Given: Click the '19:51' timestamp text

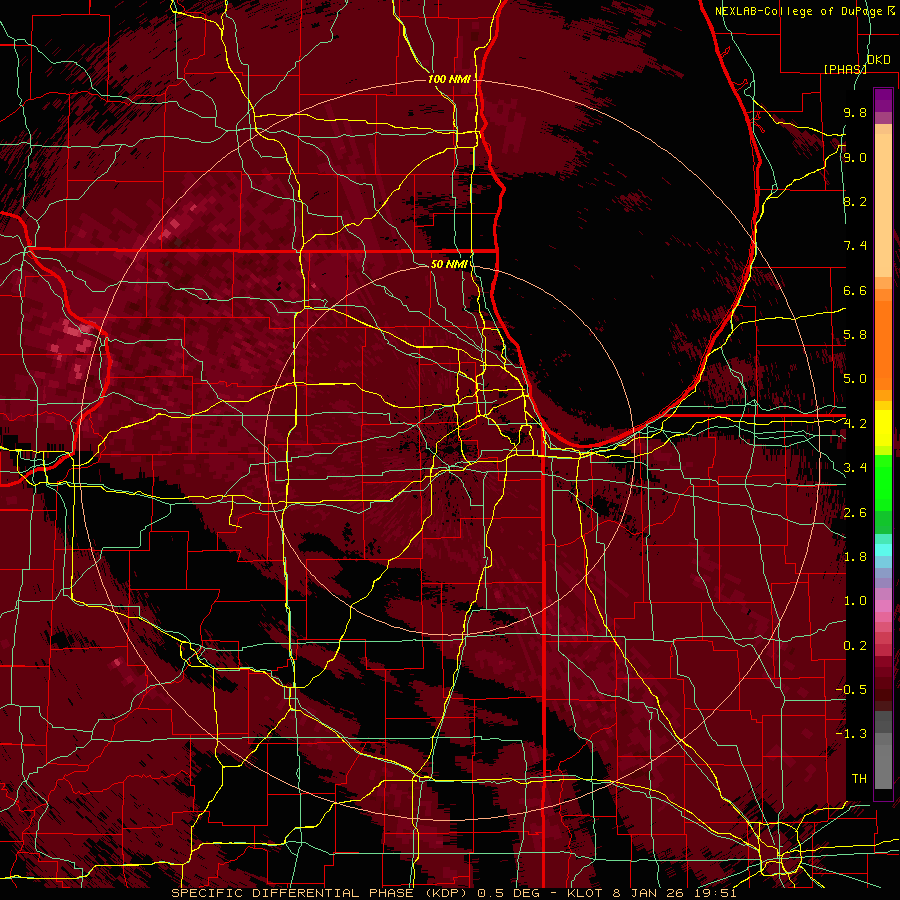Looking at the screenshot, I should (716, 893).
